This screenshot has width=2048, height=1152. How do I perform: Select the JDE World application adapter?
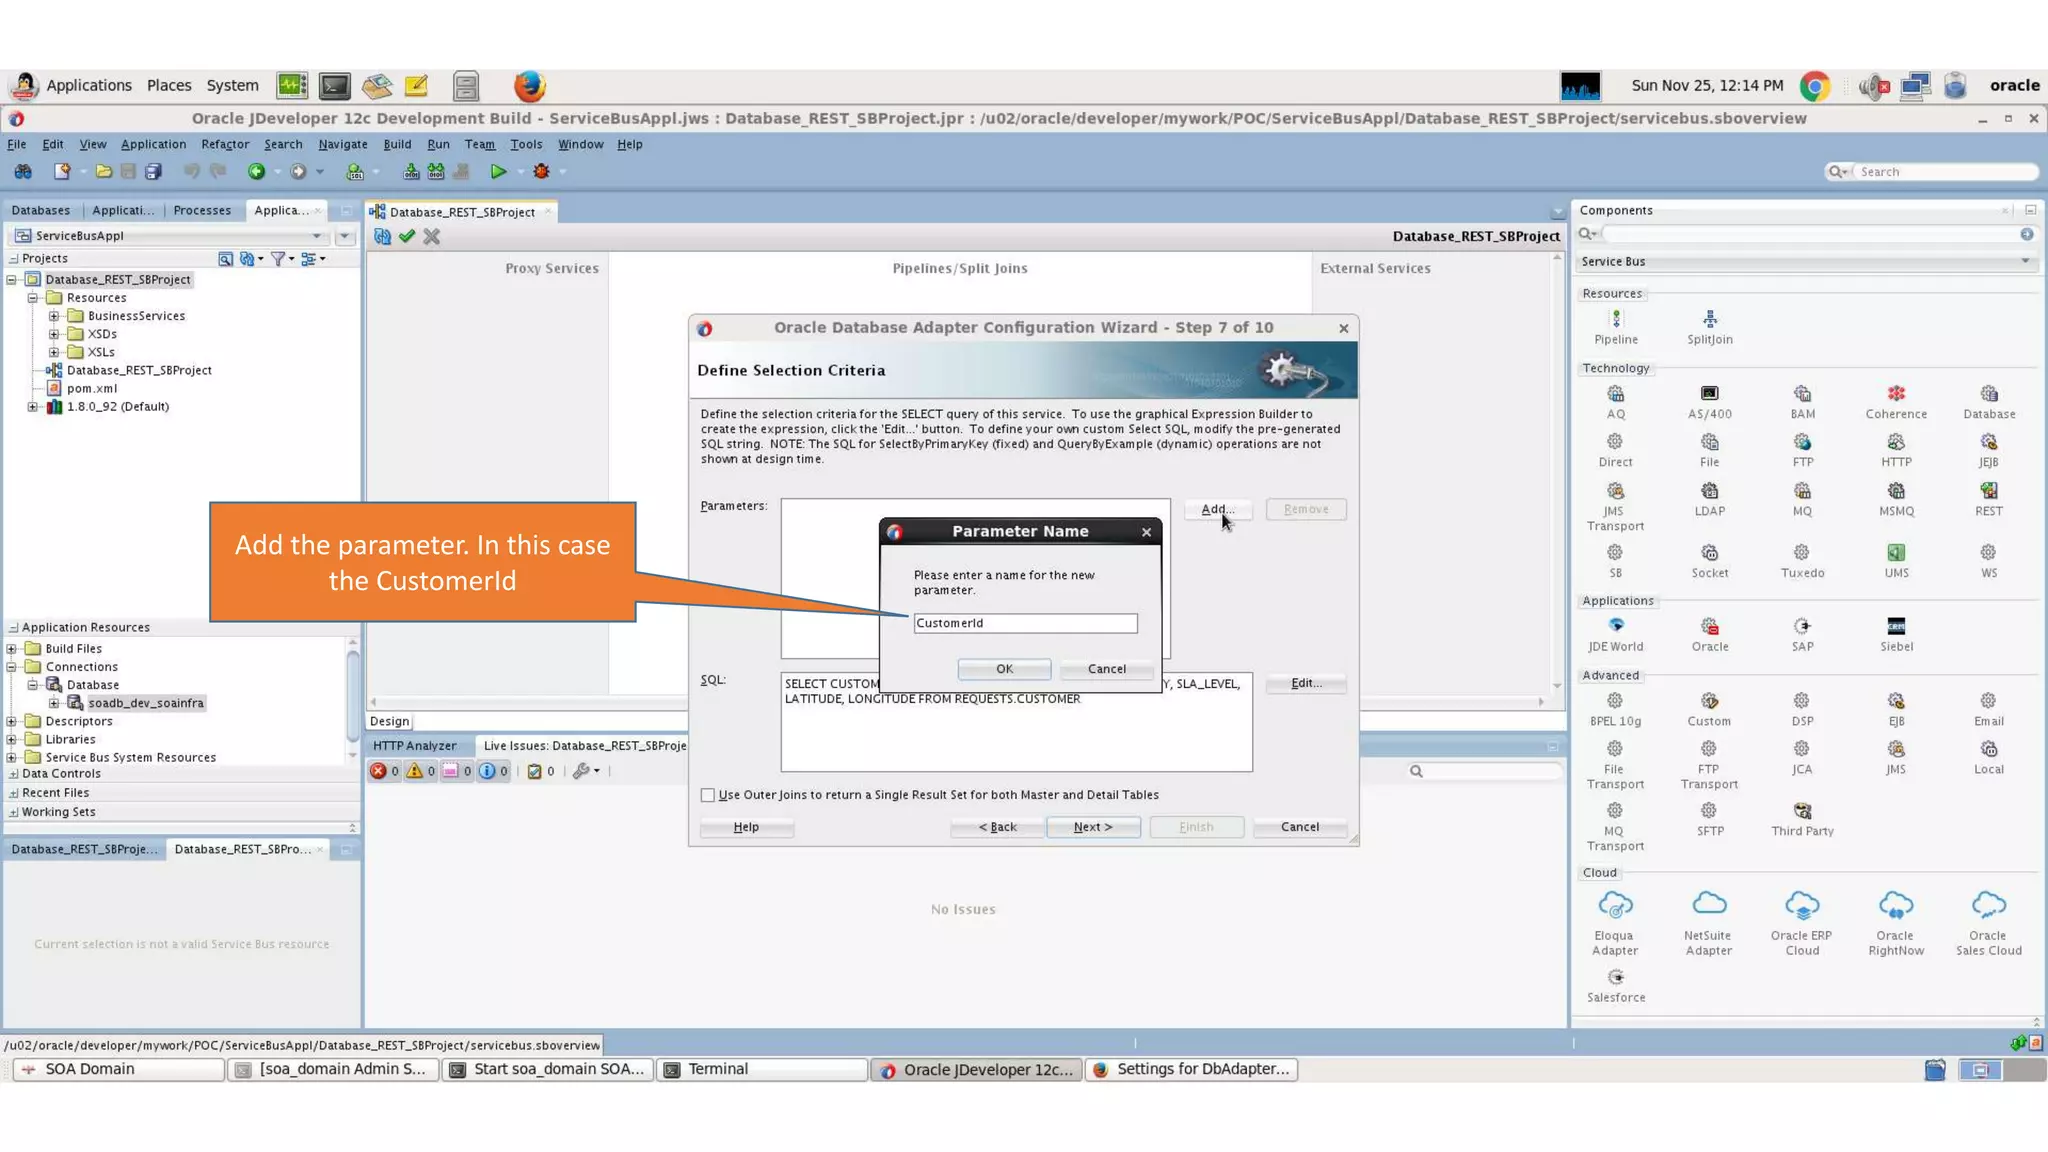click(1615, 626)
